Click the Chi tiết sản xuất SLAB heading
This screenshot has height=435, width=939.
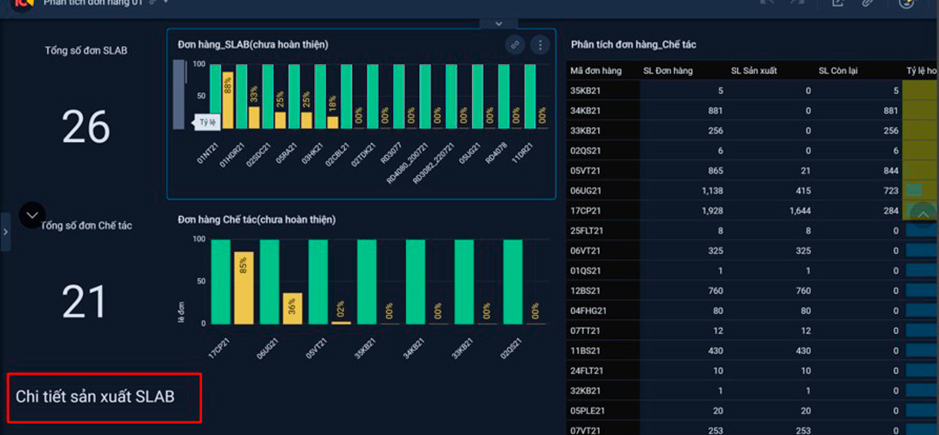[95, 397]
